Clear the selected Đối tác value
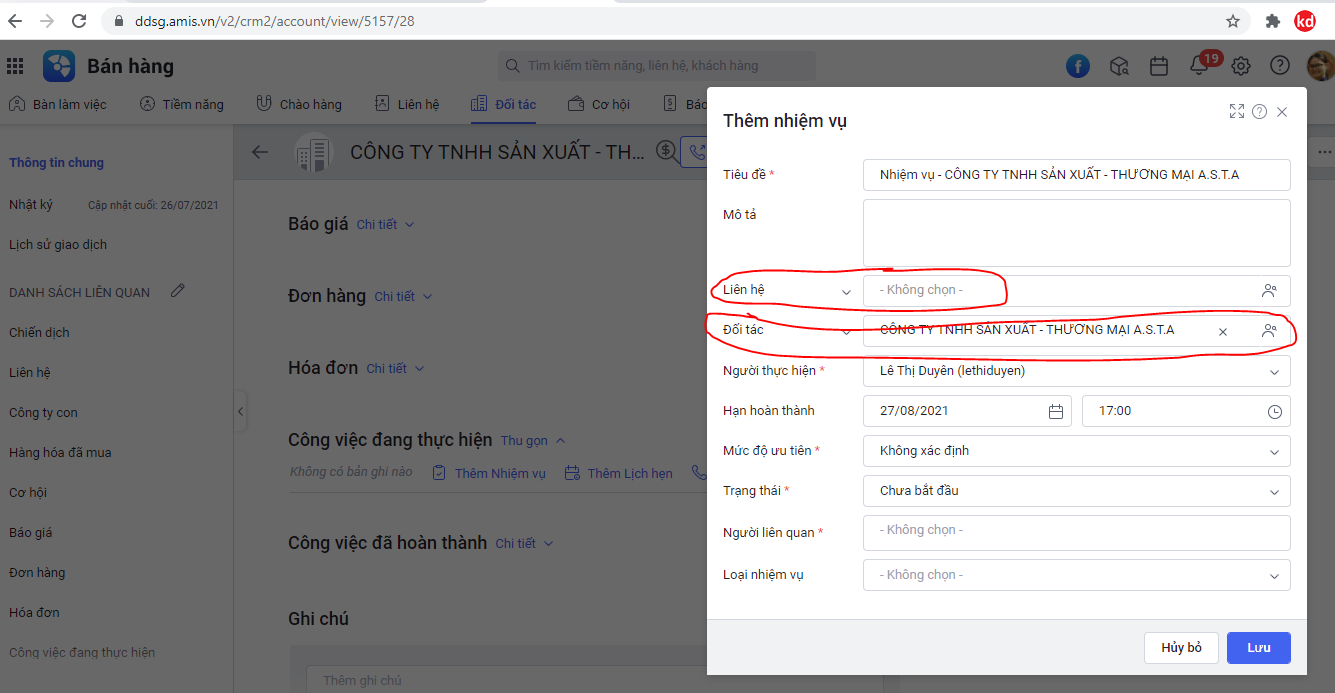The image size is (1335, 693). tap(1223, 331)
